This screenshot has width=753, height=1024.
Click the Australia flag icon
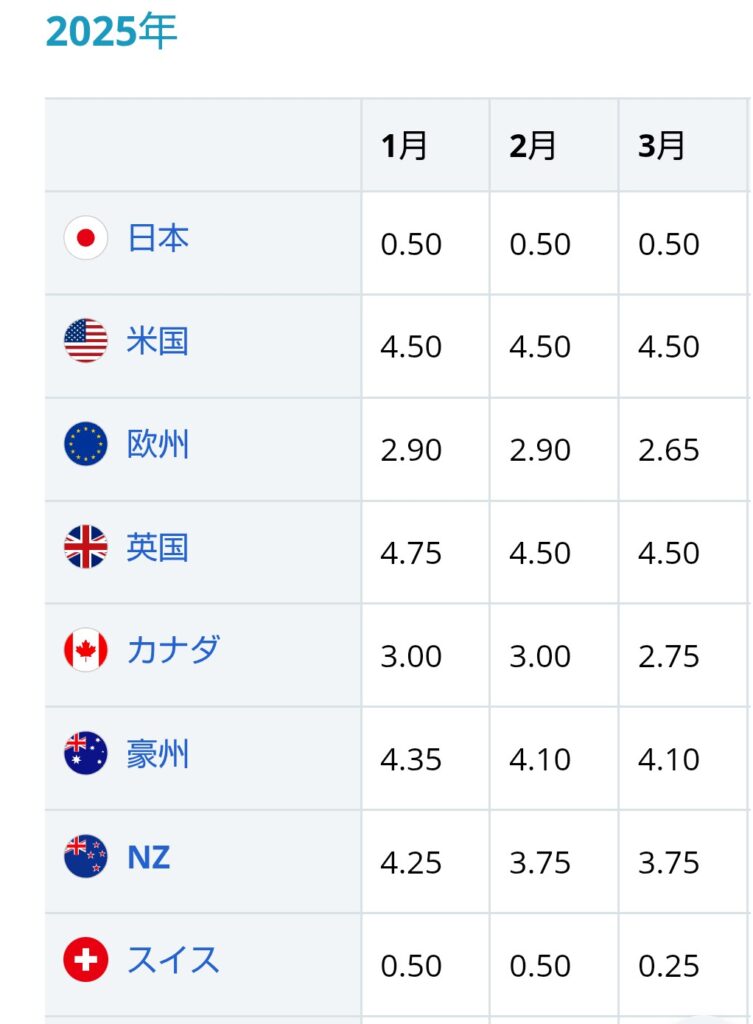(86, 753)
